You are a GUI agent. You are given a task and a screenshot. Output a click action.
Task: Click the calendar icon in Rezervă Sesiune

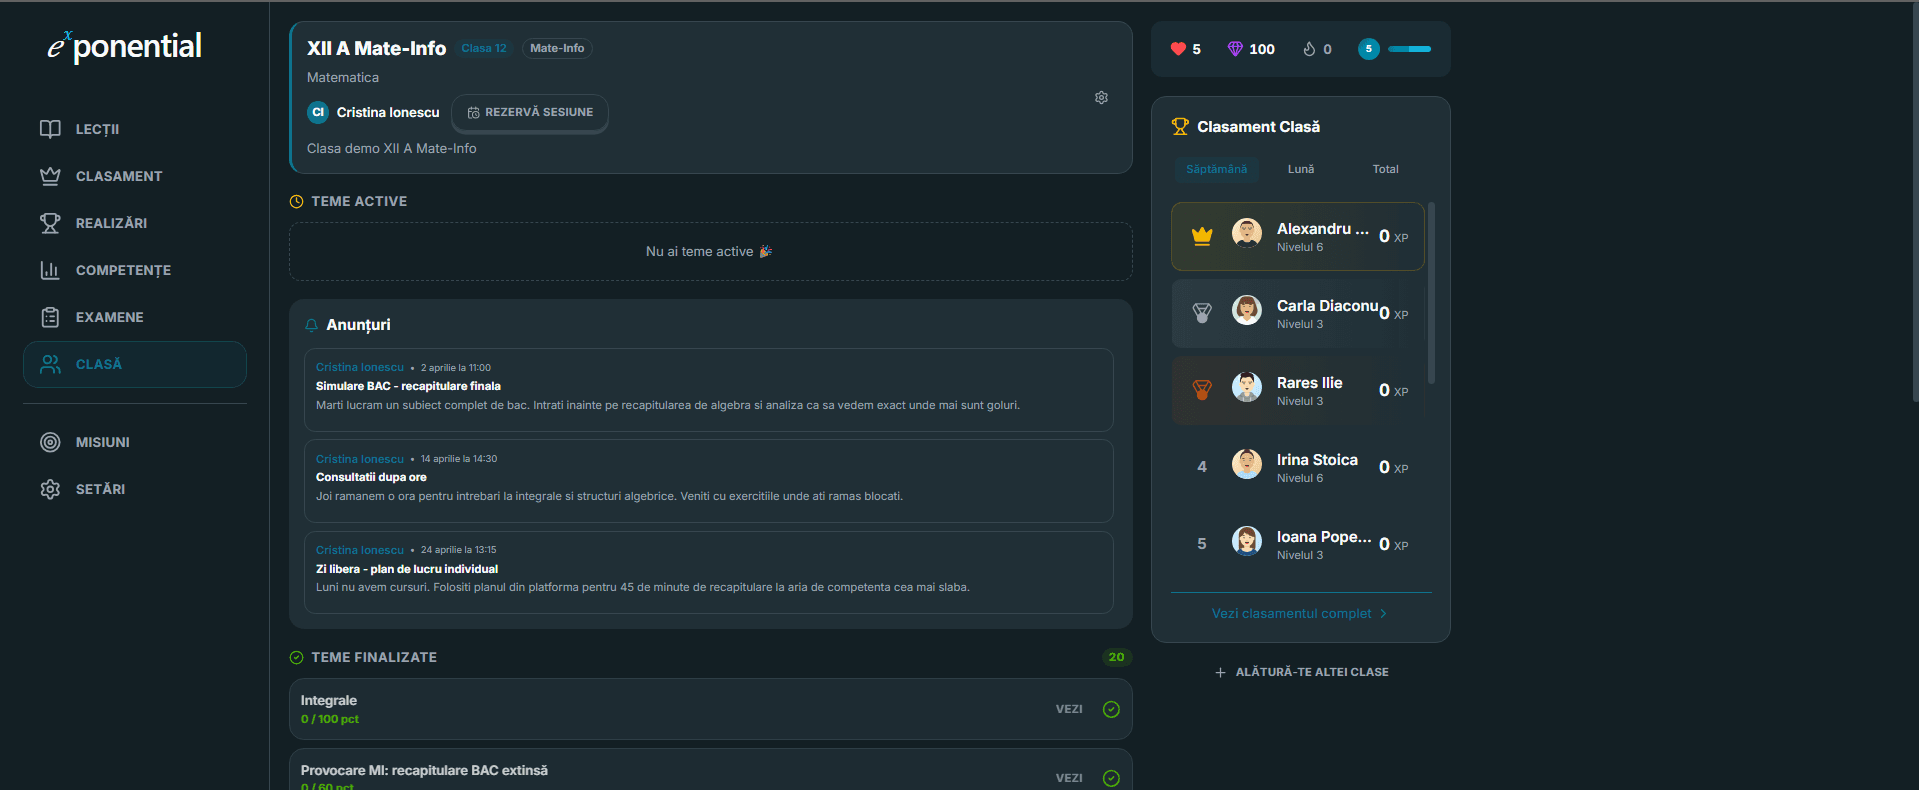tap(474, 113)
